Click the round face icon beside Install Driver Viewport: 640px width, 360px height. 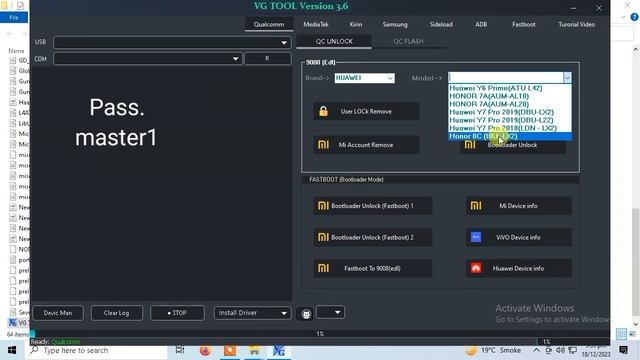tap(306, 314)
